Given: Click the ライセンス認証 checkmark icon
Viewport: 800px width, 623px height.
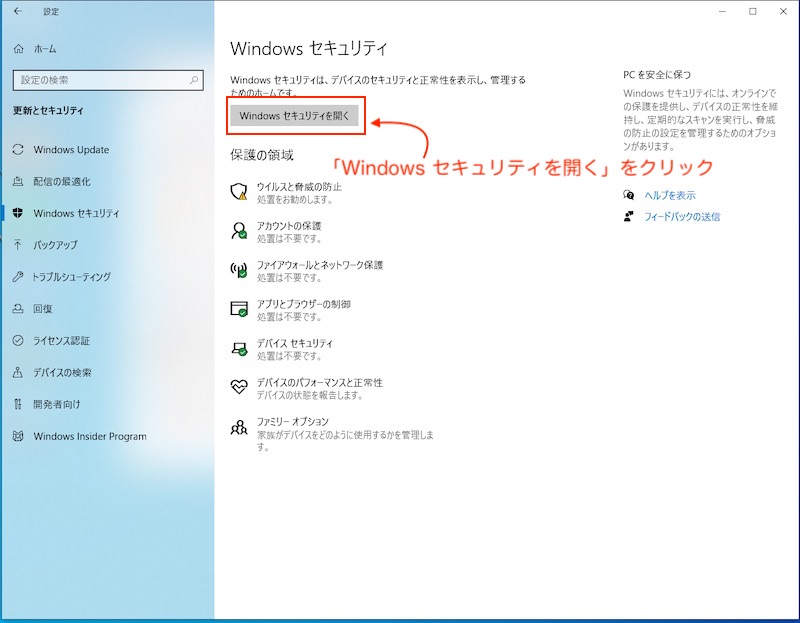Looking at the screenshot, I should (x=18, y=340).
